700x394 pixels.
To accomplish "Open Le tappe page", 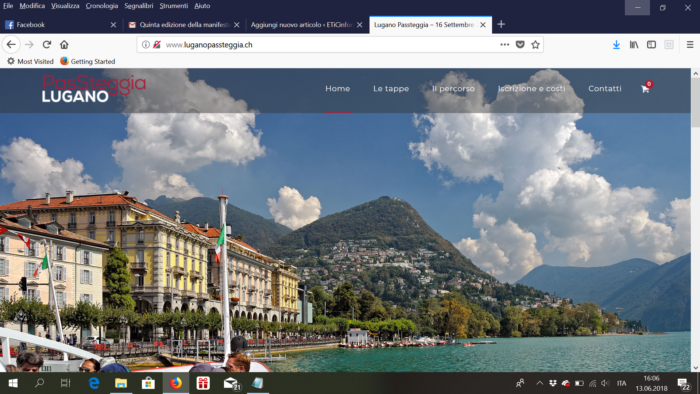I will [391, 88].
